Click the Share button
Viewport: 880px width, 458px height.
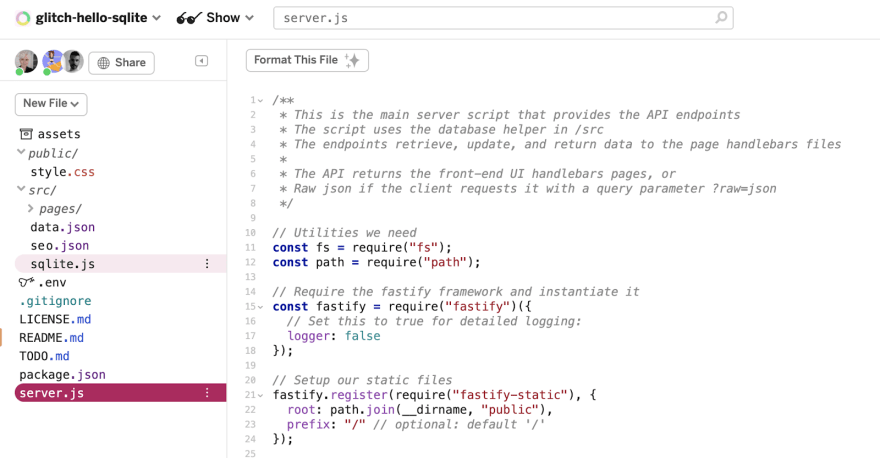coord(121,62)
